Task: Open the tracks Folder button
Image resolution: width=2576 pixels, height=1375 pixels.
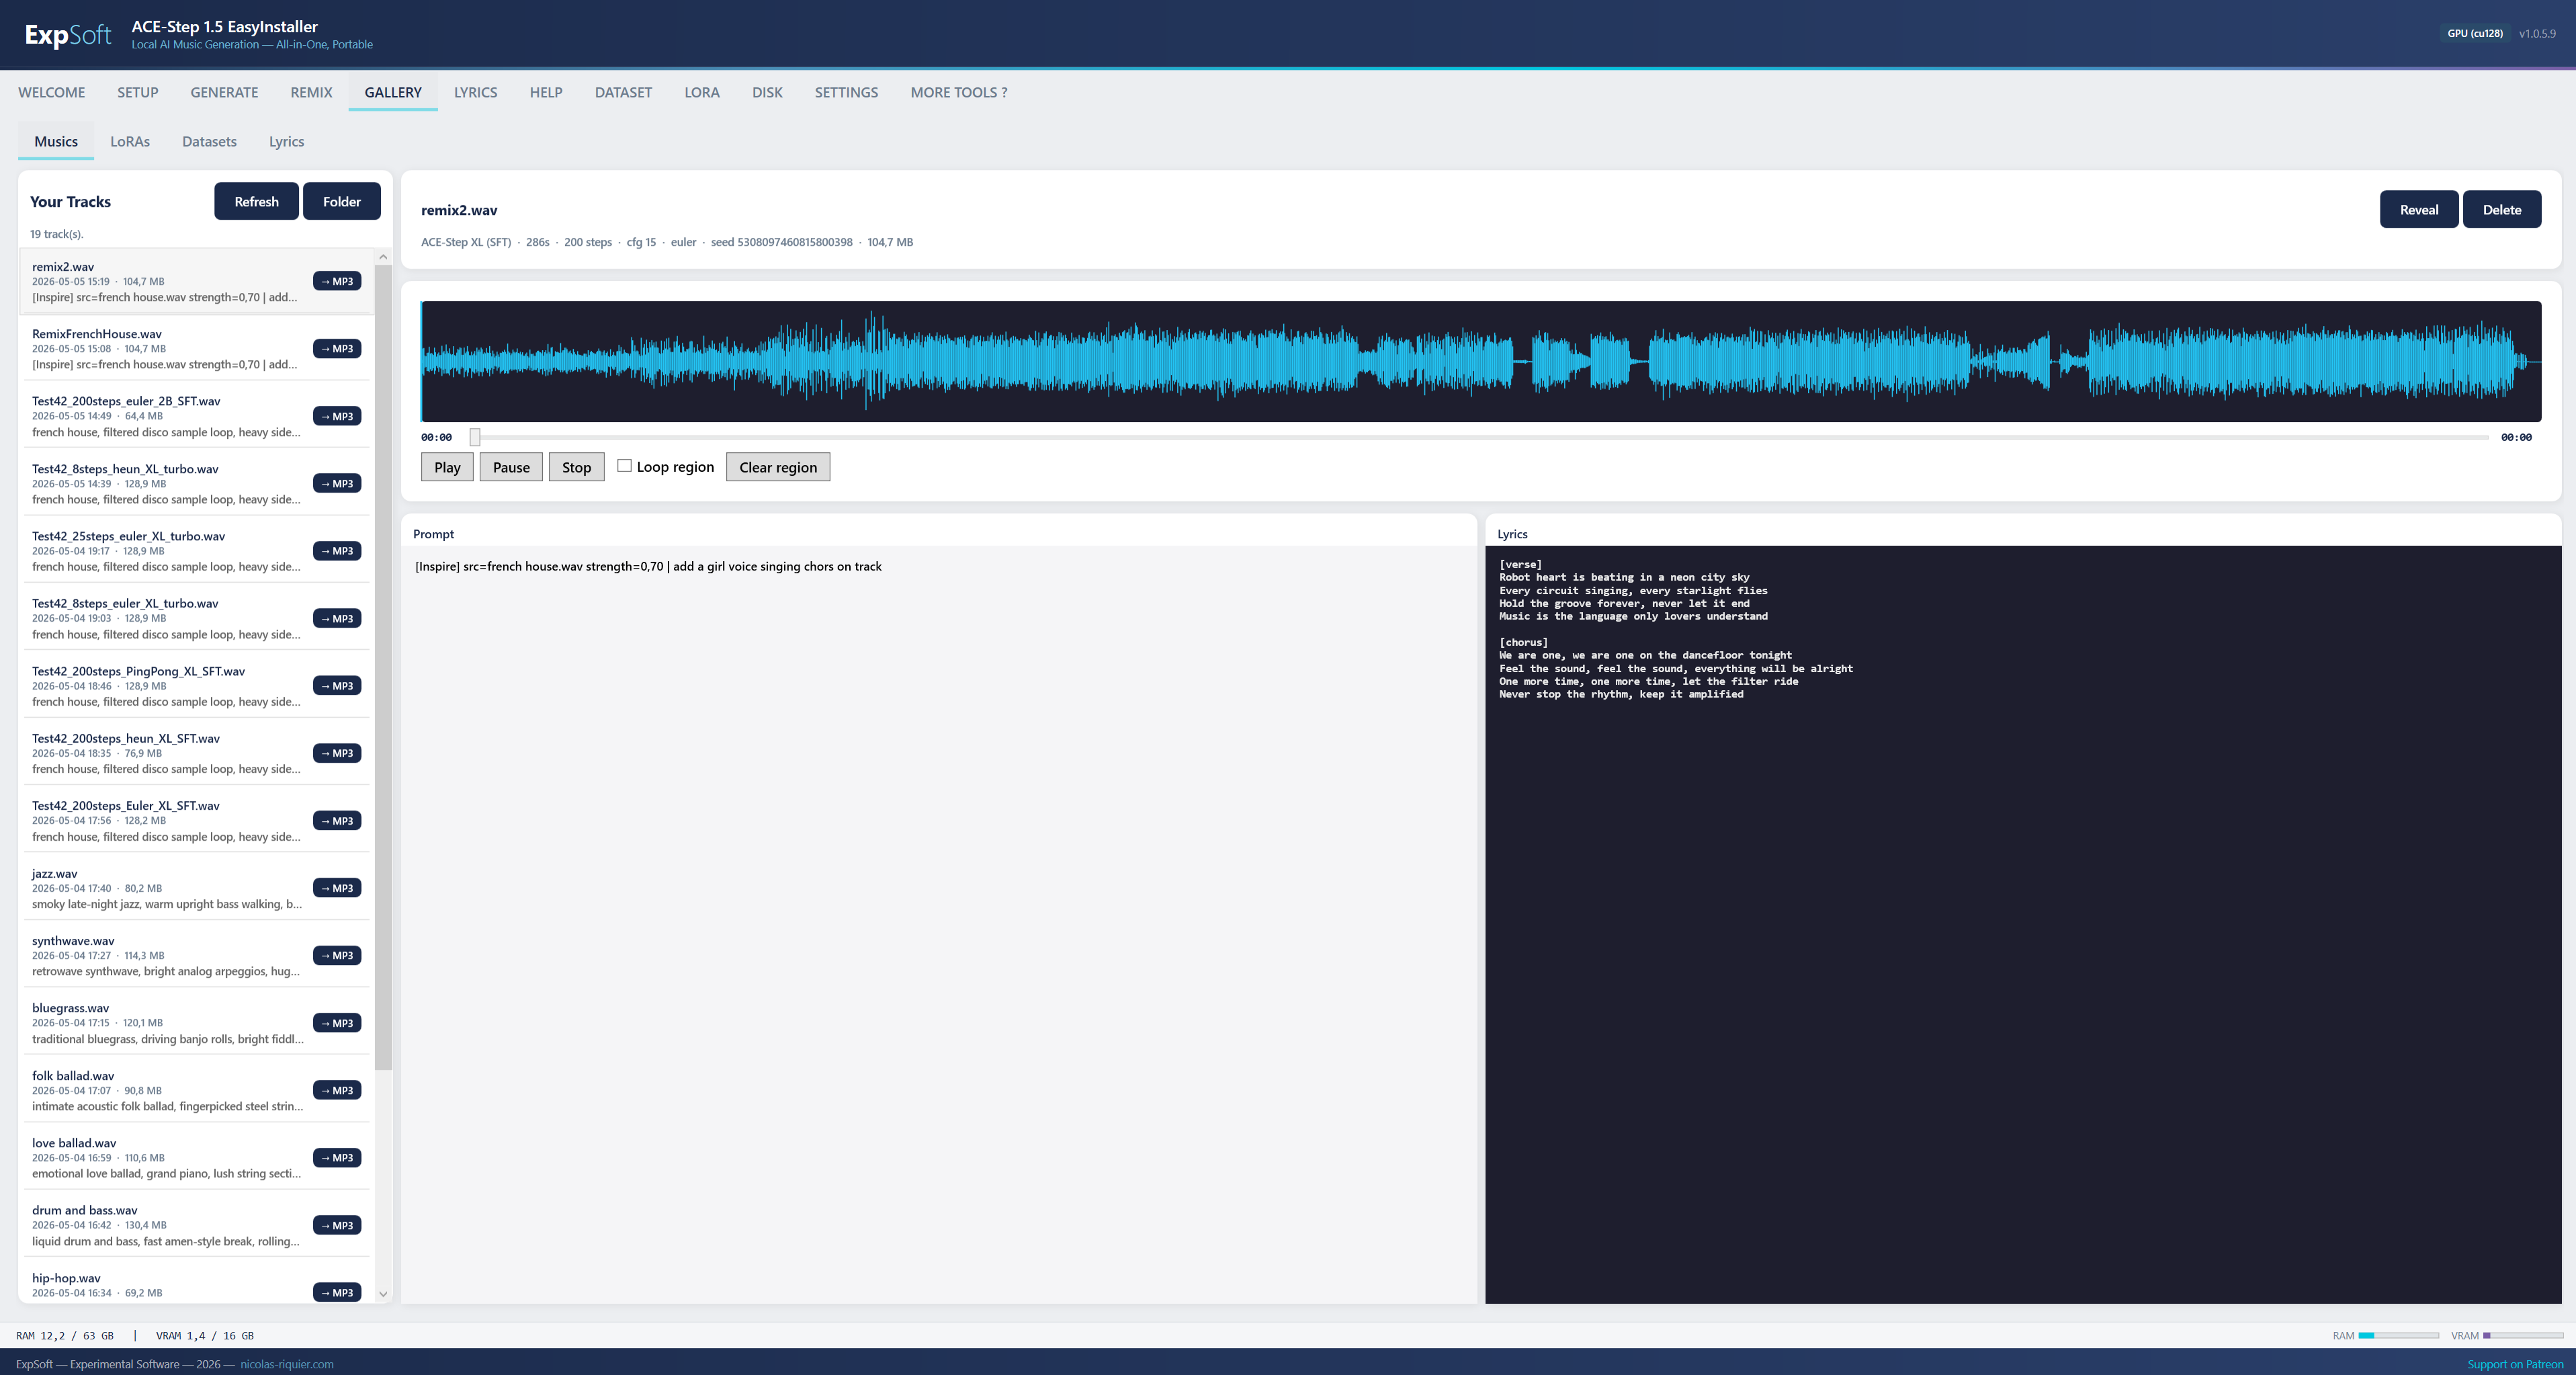Action: pyautogui.click(x=342, y=201)
